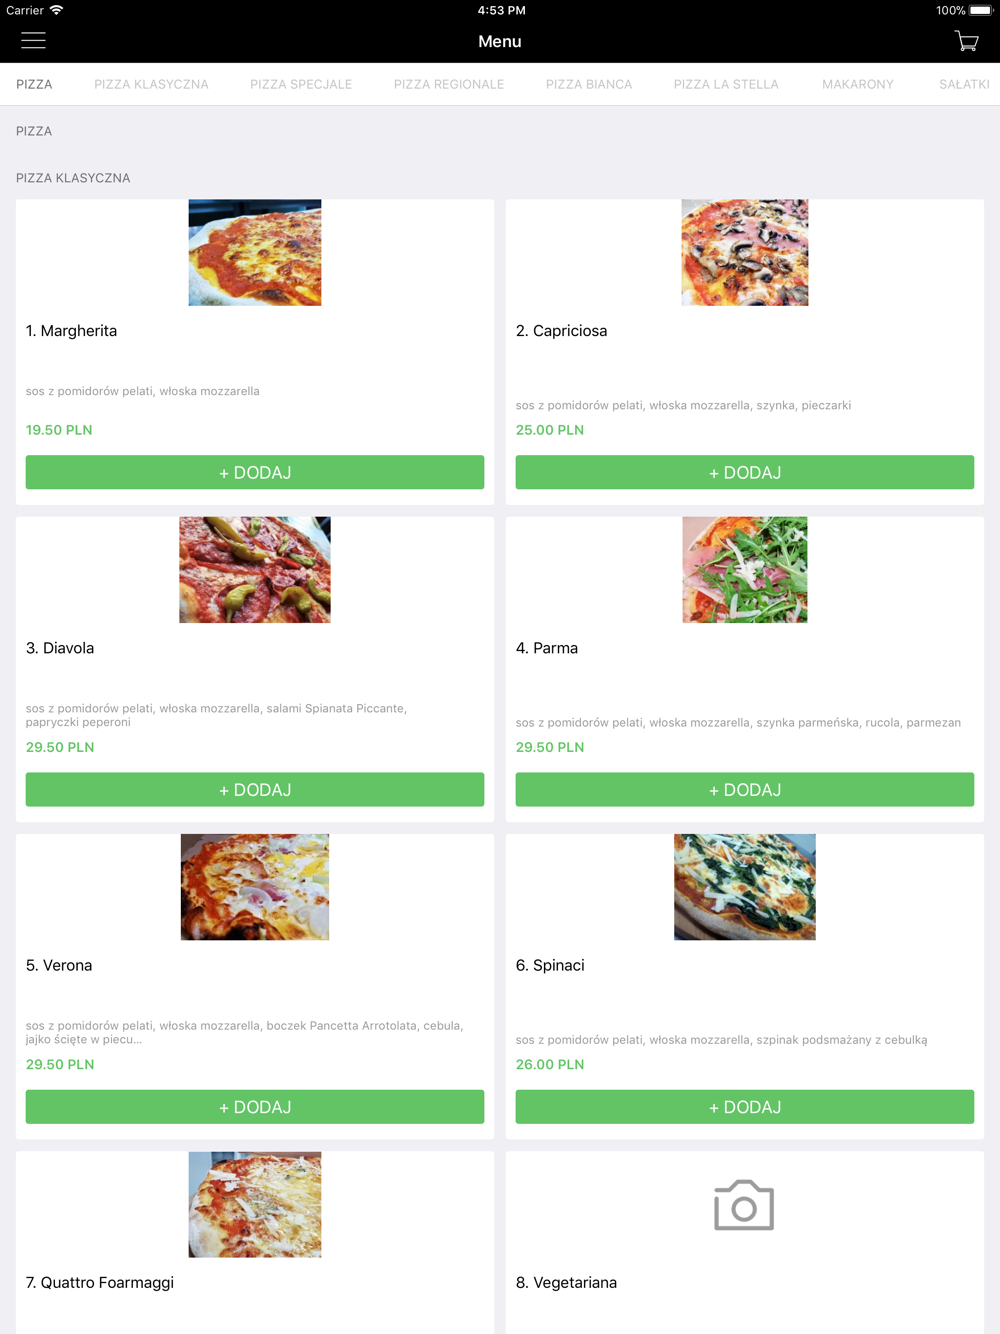Viewport: 1000px width, 1334px height.
Task: Open the Pizza Regionale tab
Action: pos(449,84)
